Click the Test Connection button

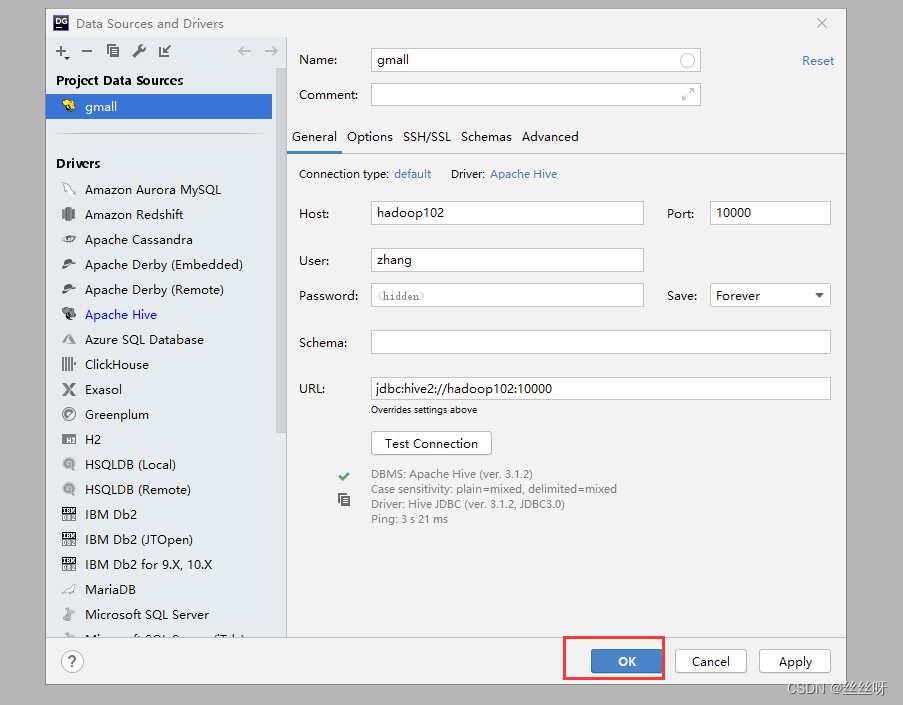click(431, 444)
